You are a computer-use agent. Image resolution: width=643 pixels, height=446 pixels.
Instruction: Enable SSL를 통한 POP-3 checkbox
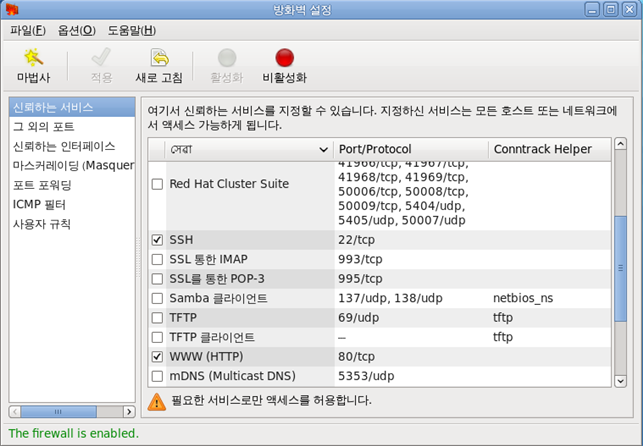click(x=157, y=279)
